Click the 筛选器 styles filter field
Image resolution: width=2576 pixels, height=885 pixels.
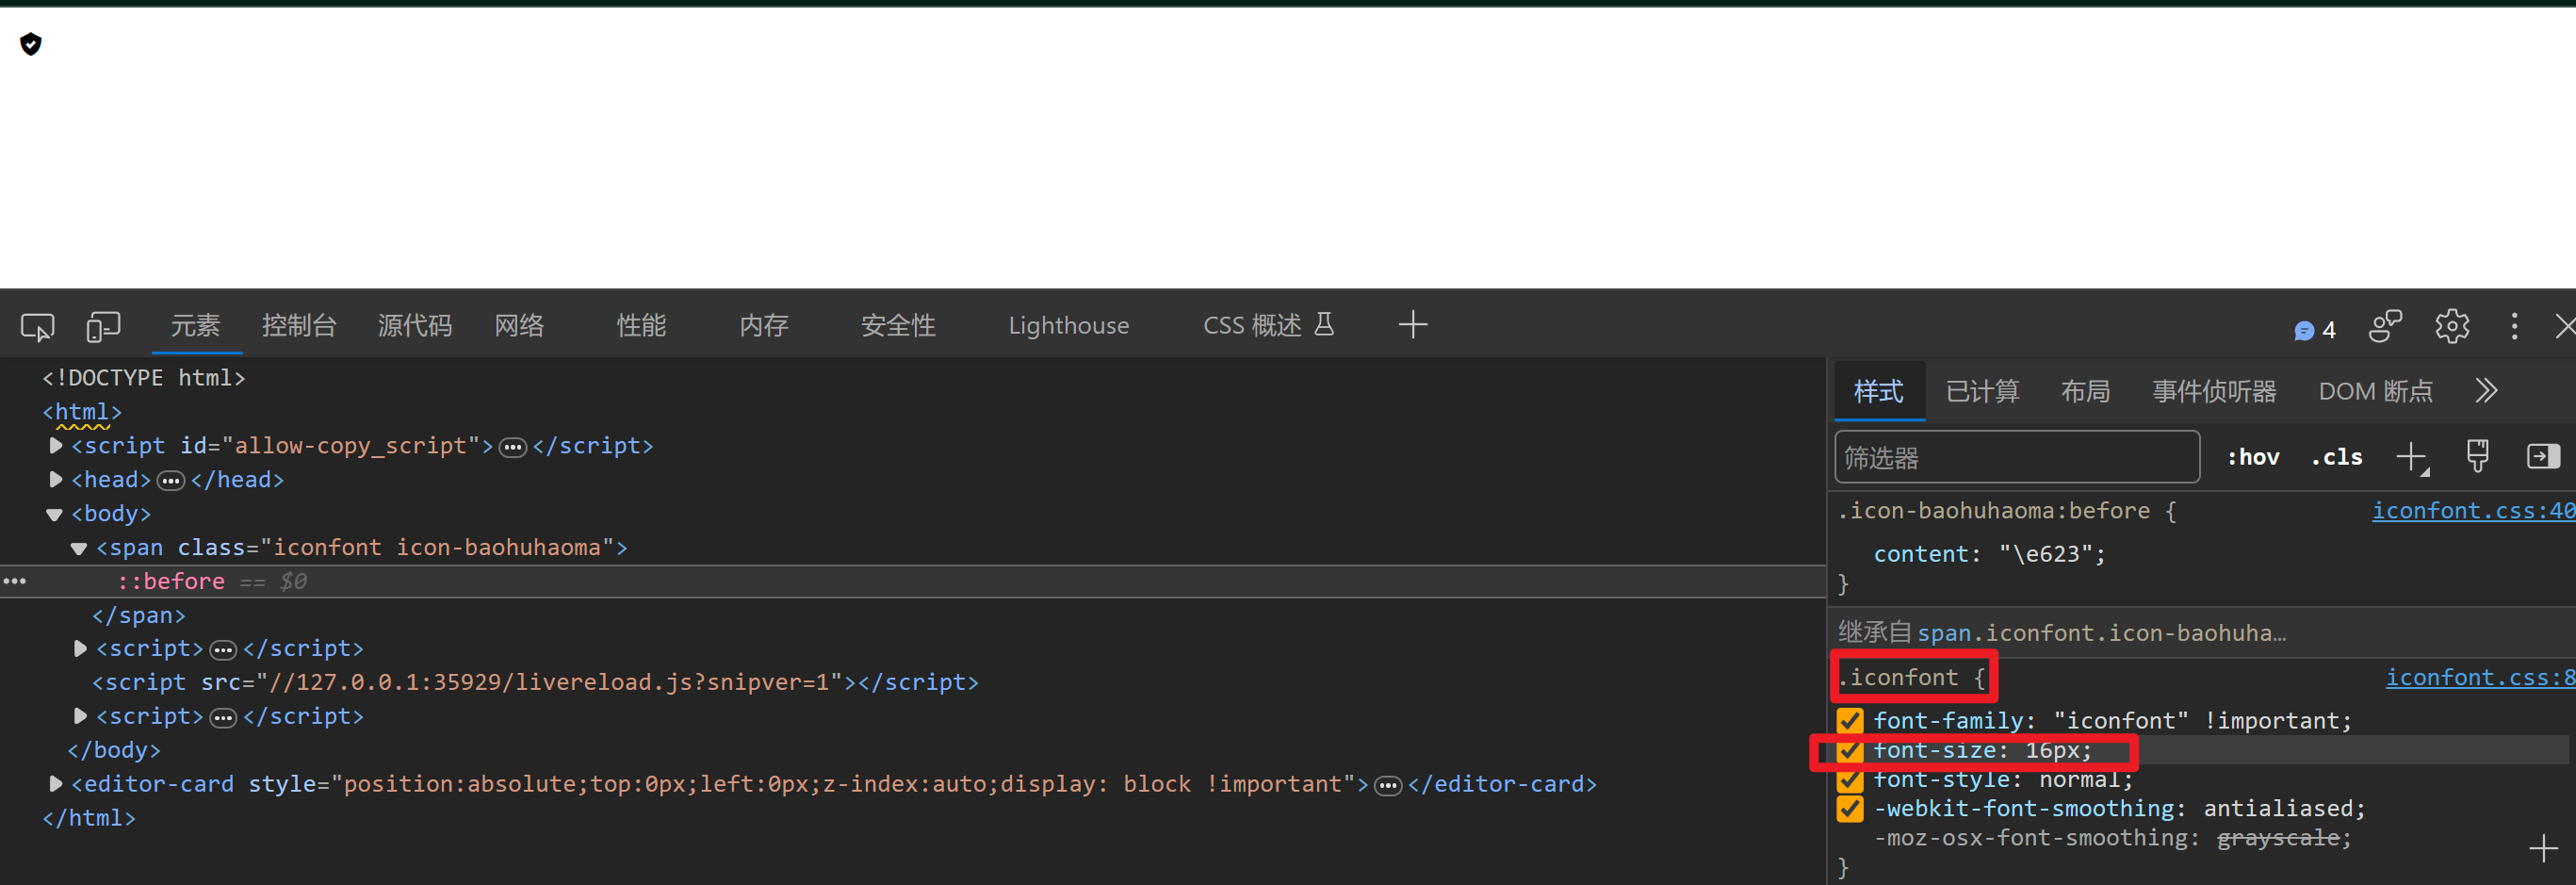coord(2017,458)
